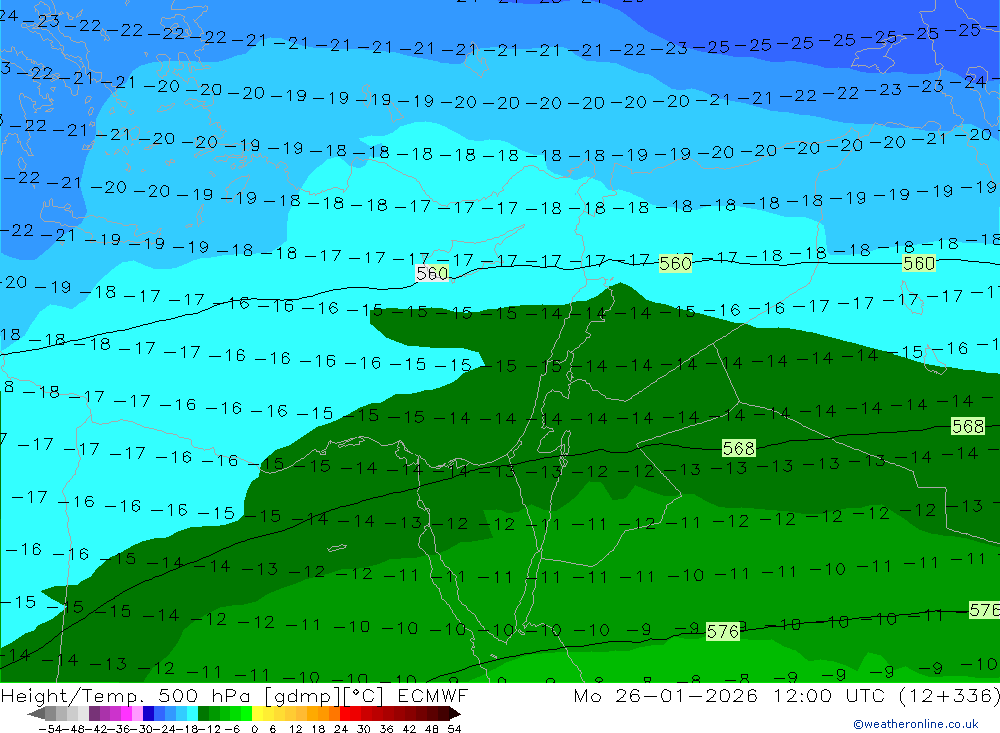Click the forecast step "(12+336)"
This screenshot has height=733, width=1000.
click(950, 695)
